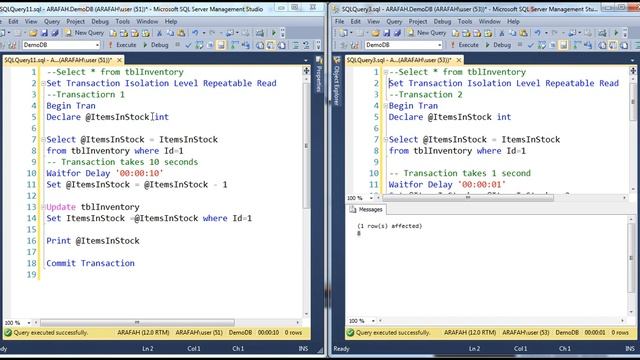The image size is (640, 360).
Task: Open Project menu in right window
Action: [x=418, y=21]
